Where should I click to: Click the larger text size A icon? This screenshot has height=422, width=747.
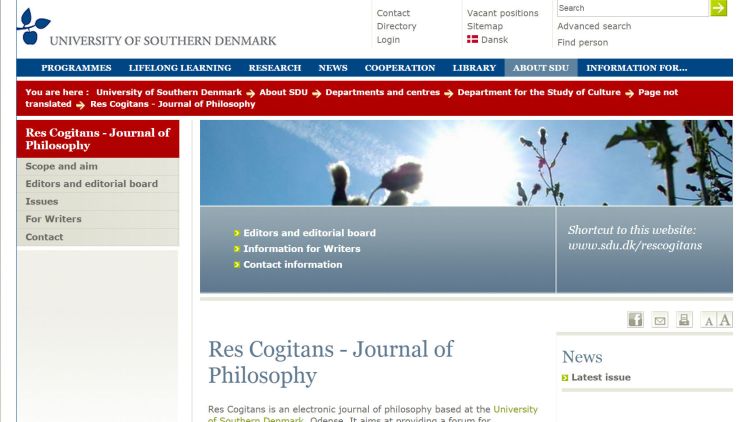pyautogui.click(x=725, y=319)
